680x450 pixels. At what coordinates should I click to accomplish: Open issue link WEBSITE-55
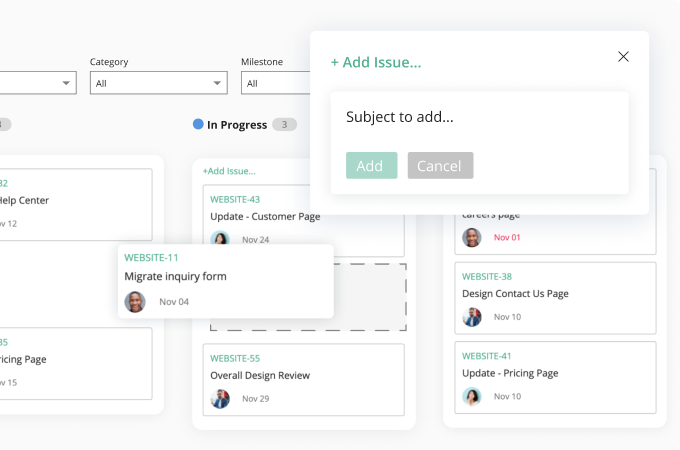pyautogui.click(x=235, y=359)
